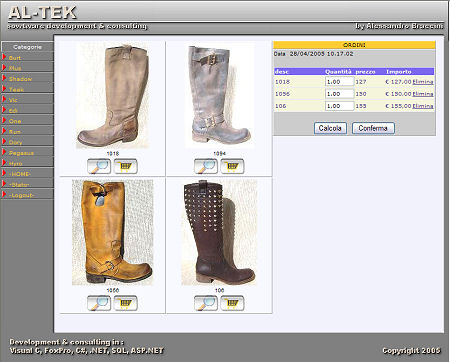Select the order date '28/04/2005 10.17.02'
This screenshot has width=450, height=362.
[x=321, y=54]
